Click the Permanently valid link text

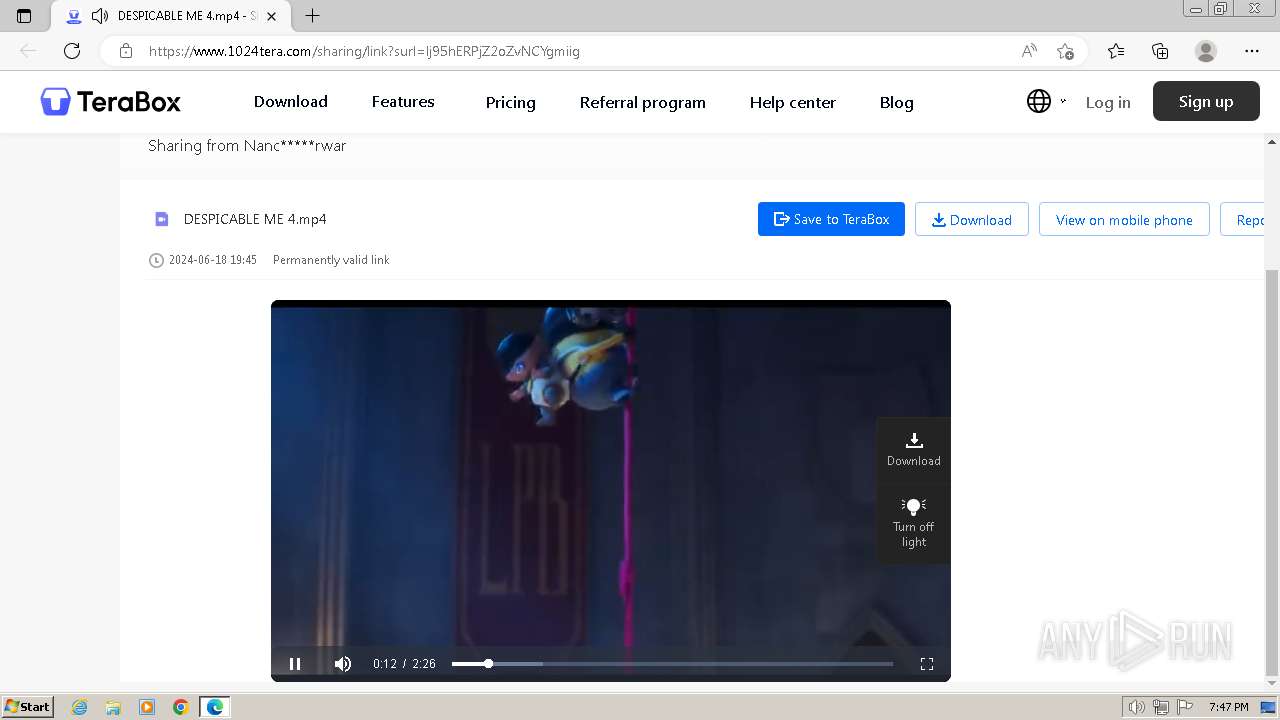(x=331, y=260)
